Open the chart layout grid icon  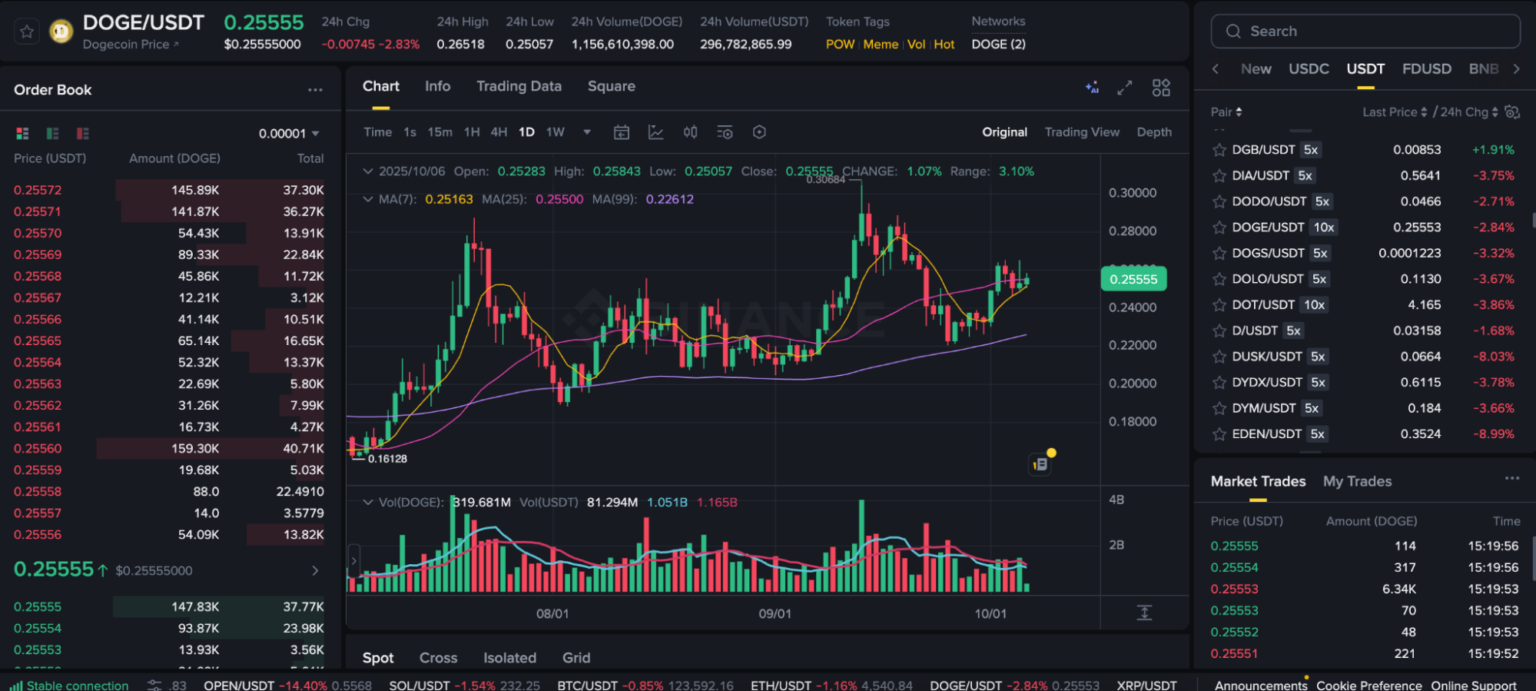1161,88
